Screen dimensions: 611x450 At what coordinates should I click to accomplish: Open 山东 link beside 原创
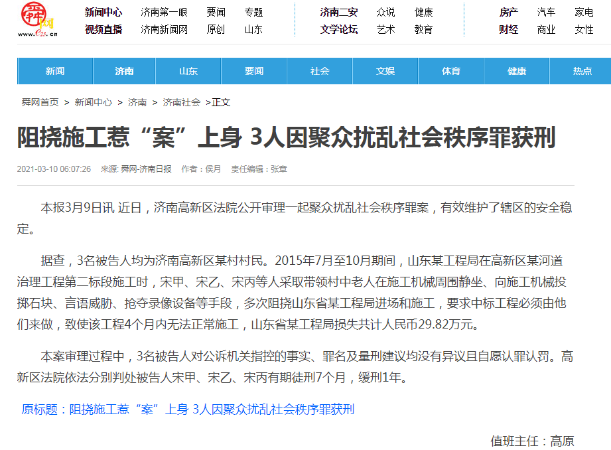[253, 30]
